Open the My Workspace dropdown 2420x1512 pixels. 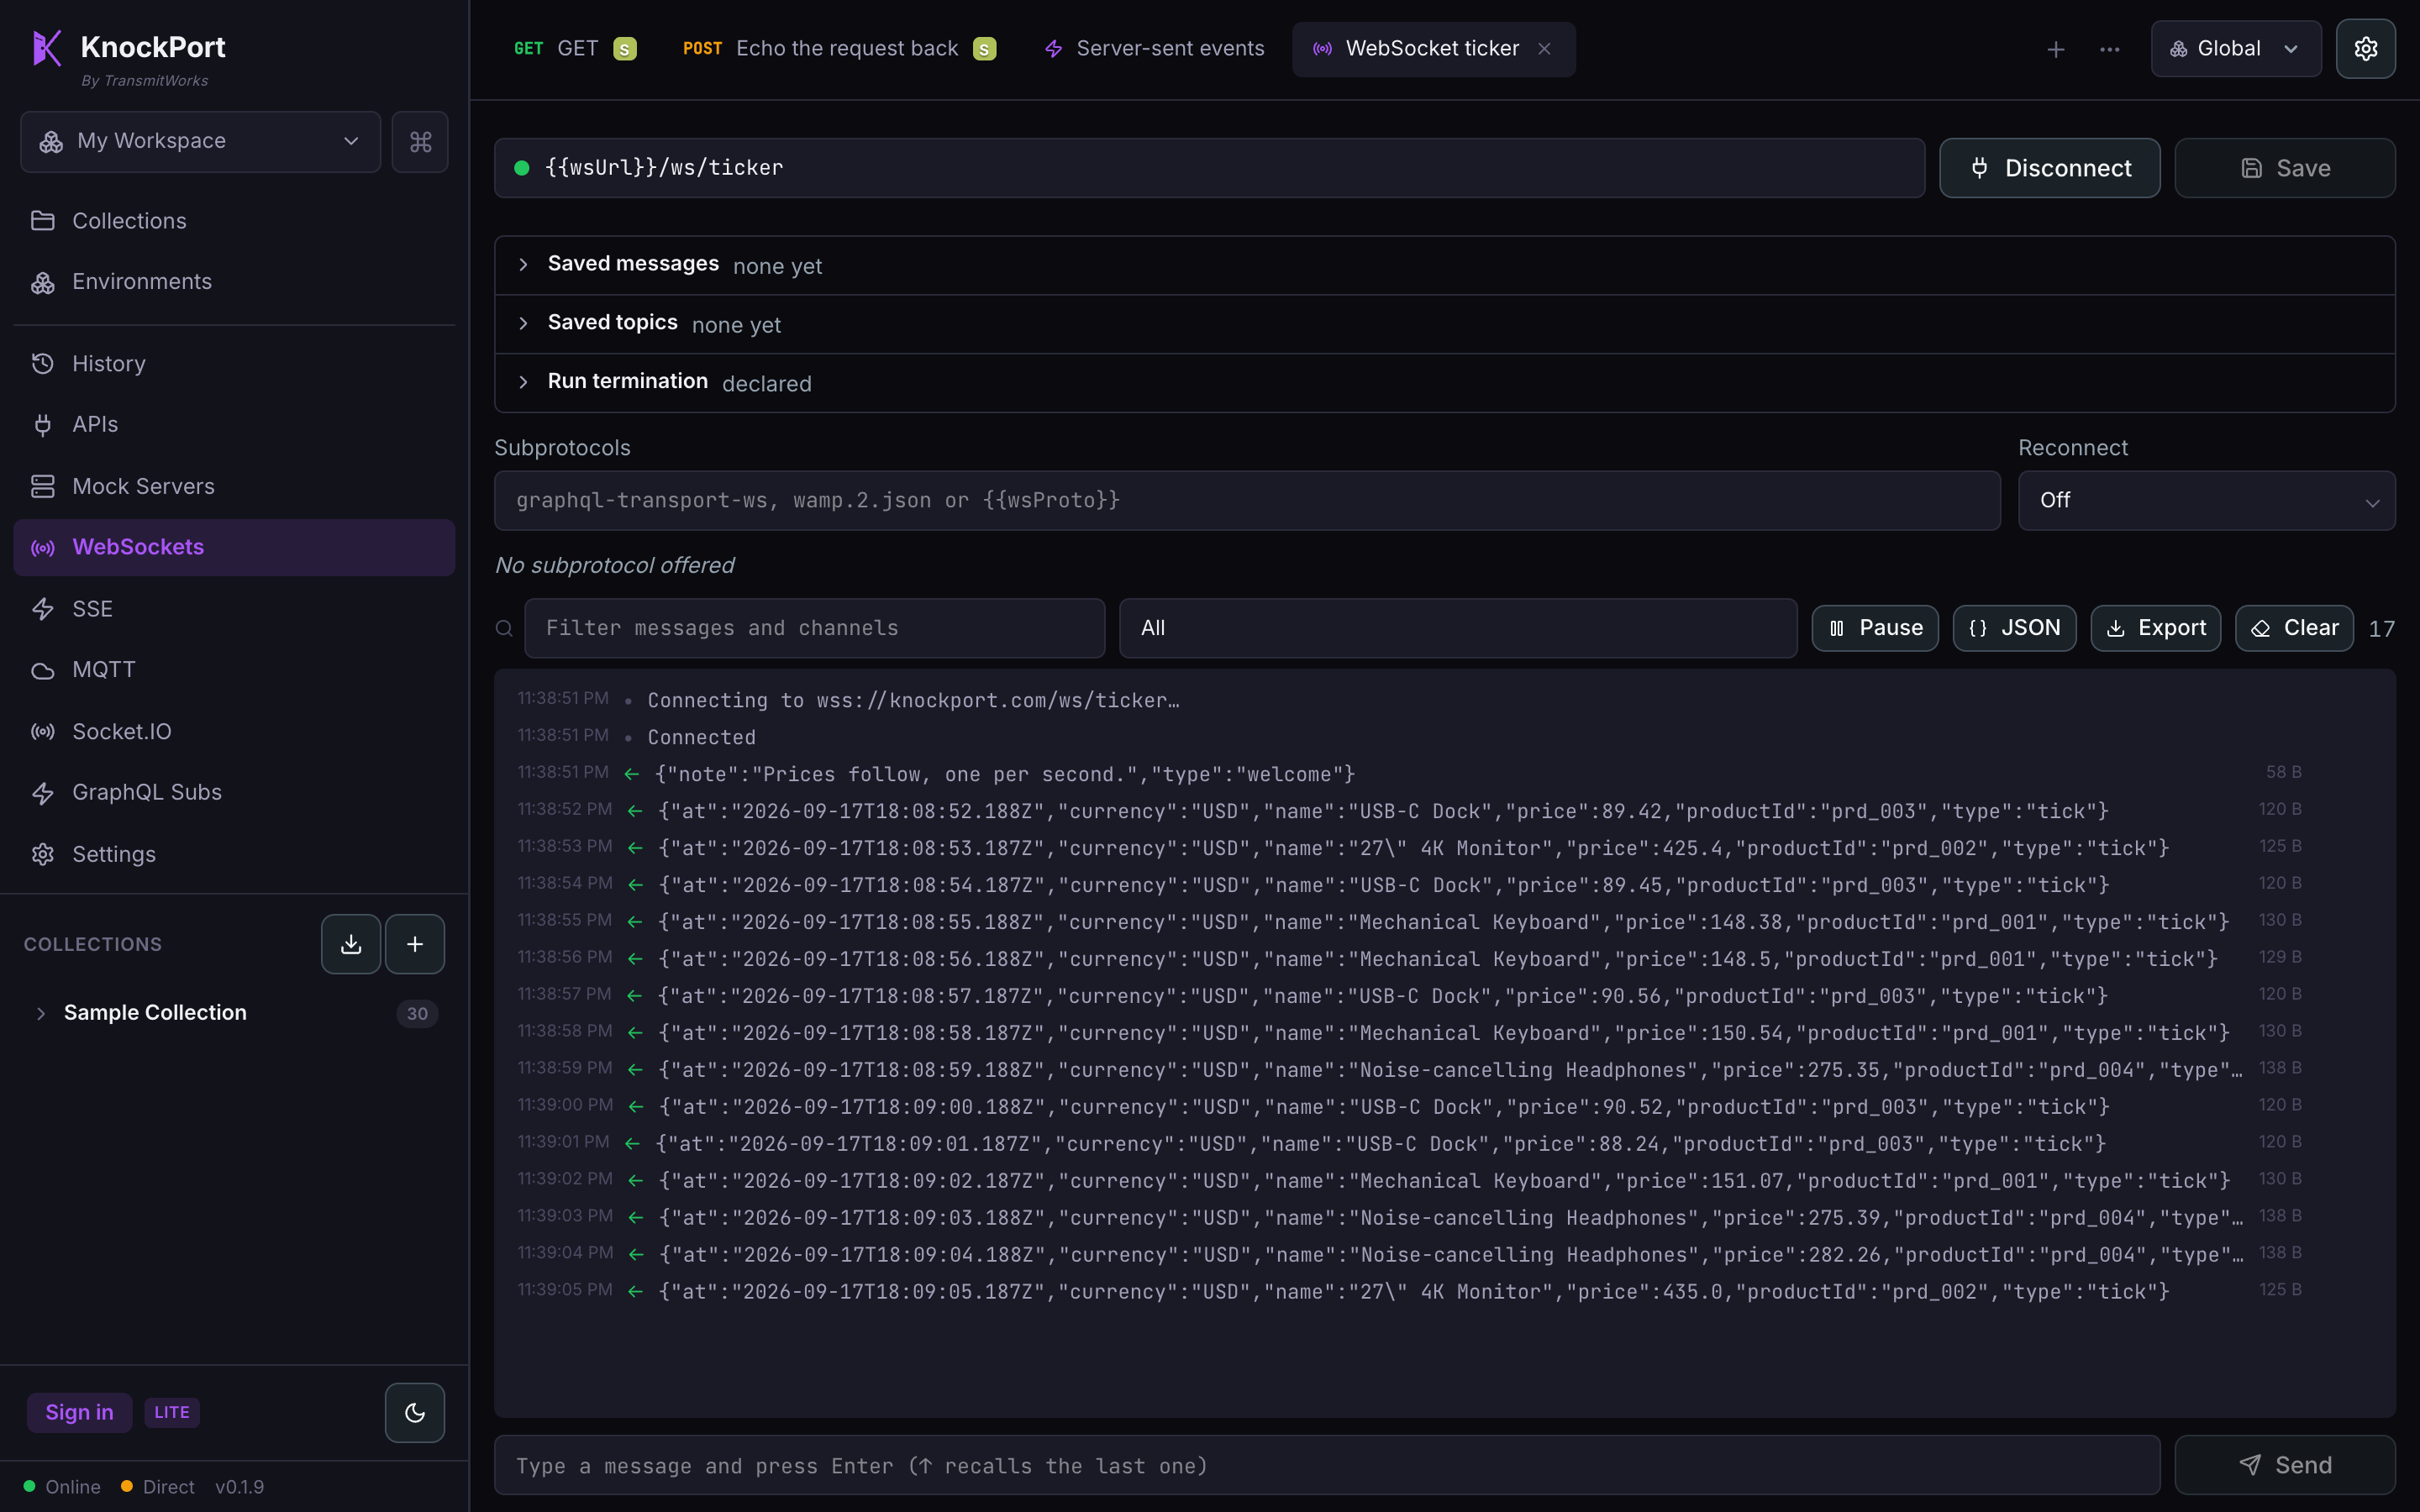point(200,142)
